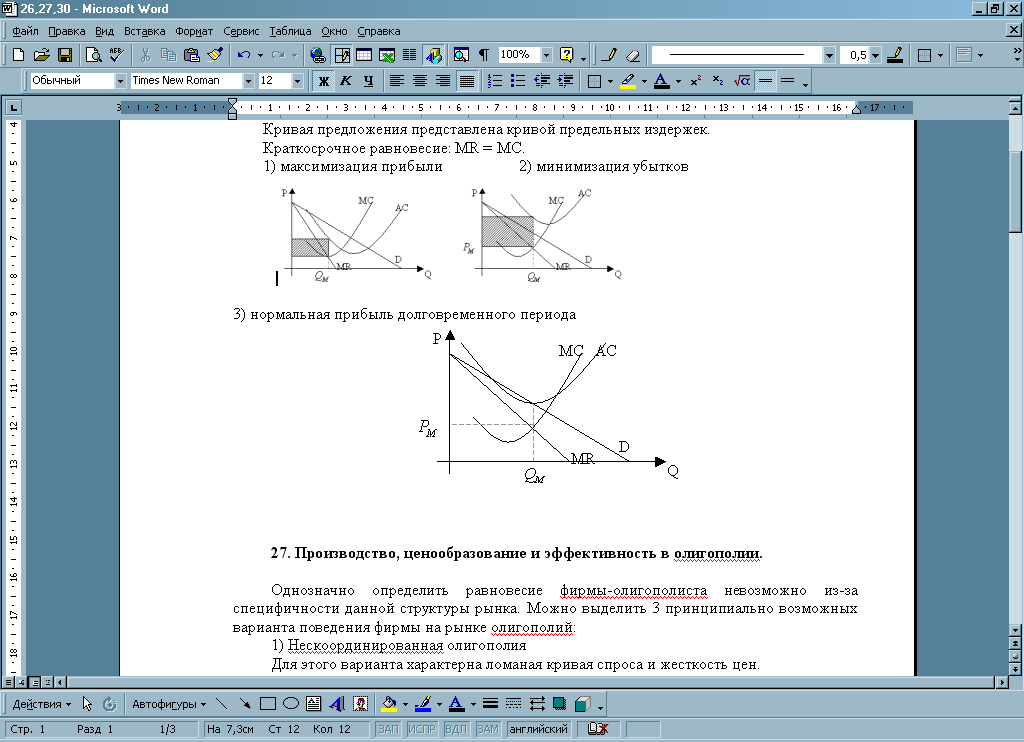
Task: Apply superscript x² formatting
Action: coord(696,81)
